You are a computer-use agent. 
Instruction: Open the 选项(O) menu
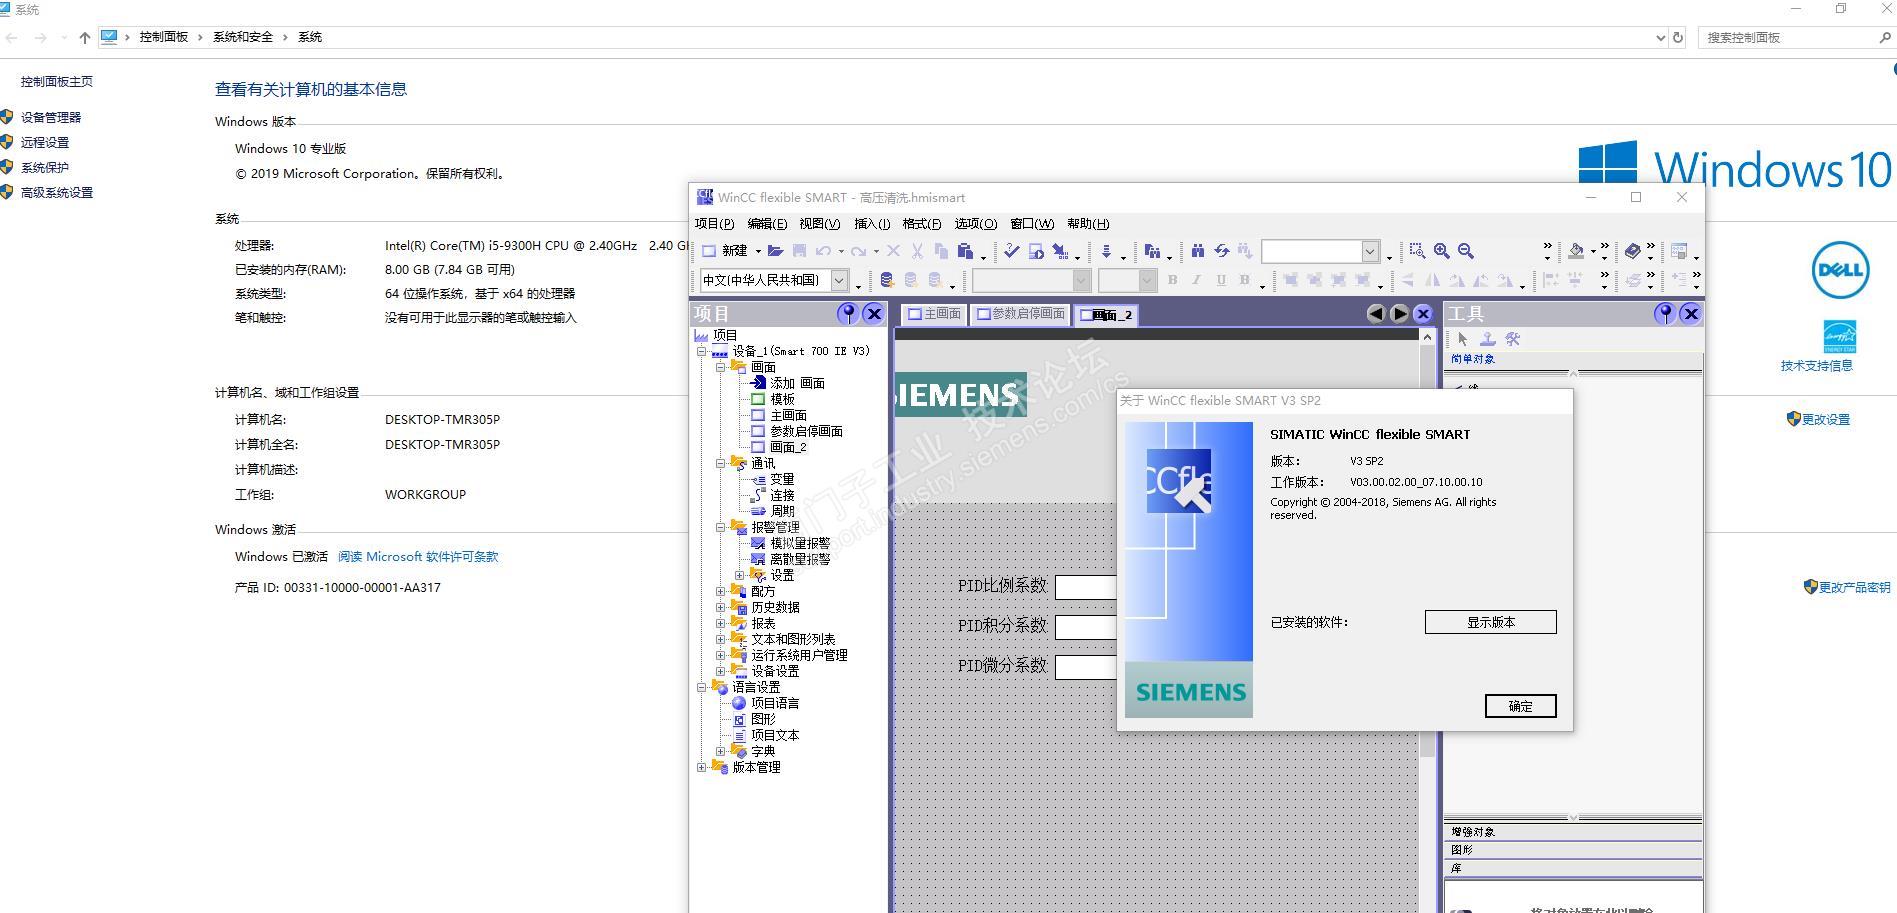click(976, 224)
